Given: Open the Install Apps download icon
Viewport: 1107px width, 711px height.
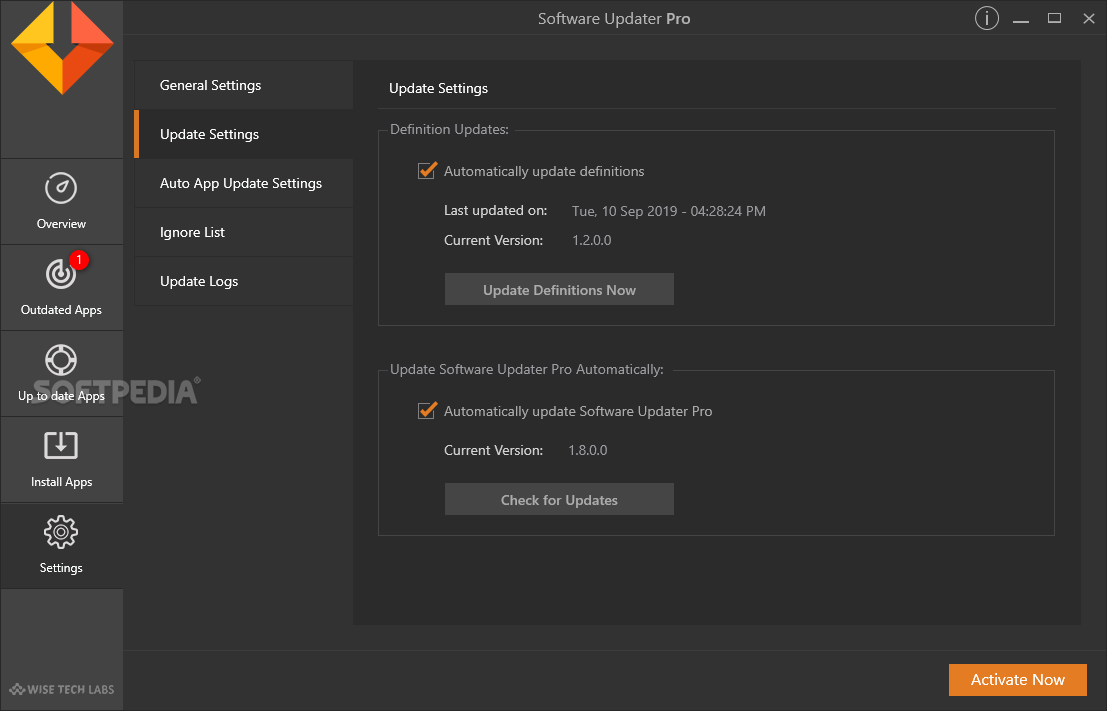Looking at the screenshot, I should click(61, 446).
